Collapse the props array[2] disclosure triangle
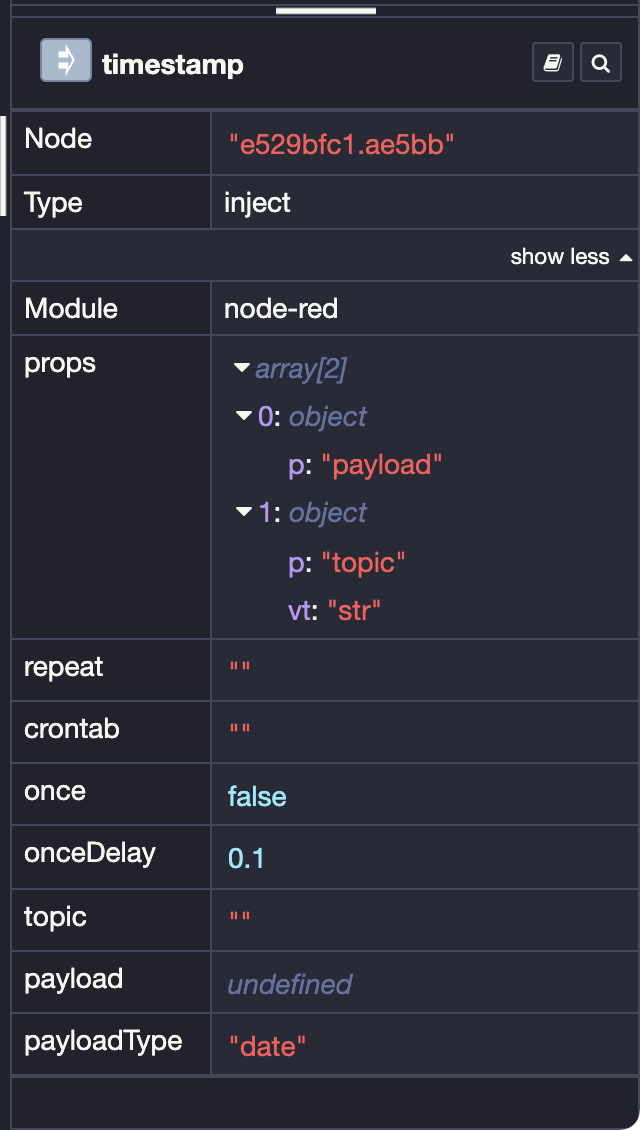 point(241,367)
